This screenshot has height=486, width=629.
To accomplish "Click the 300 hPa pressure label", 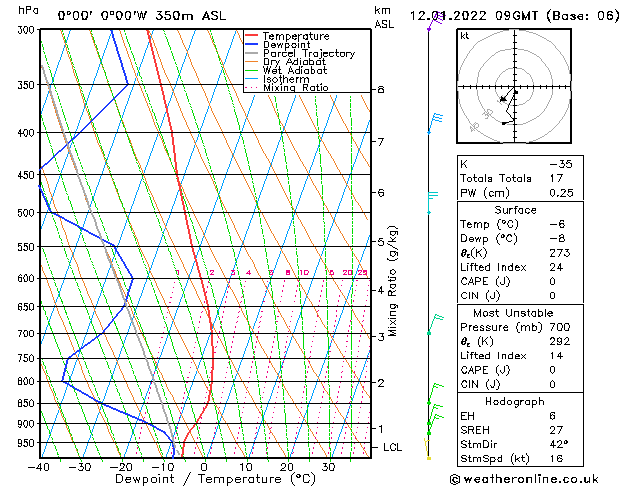I will pos(28,30).
